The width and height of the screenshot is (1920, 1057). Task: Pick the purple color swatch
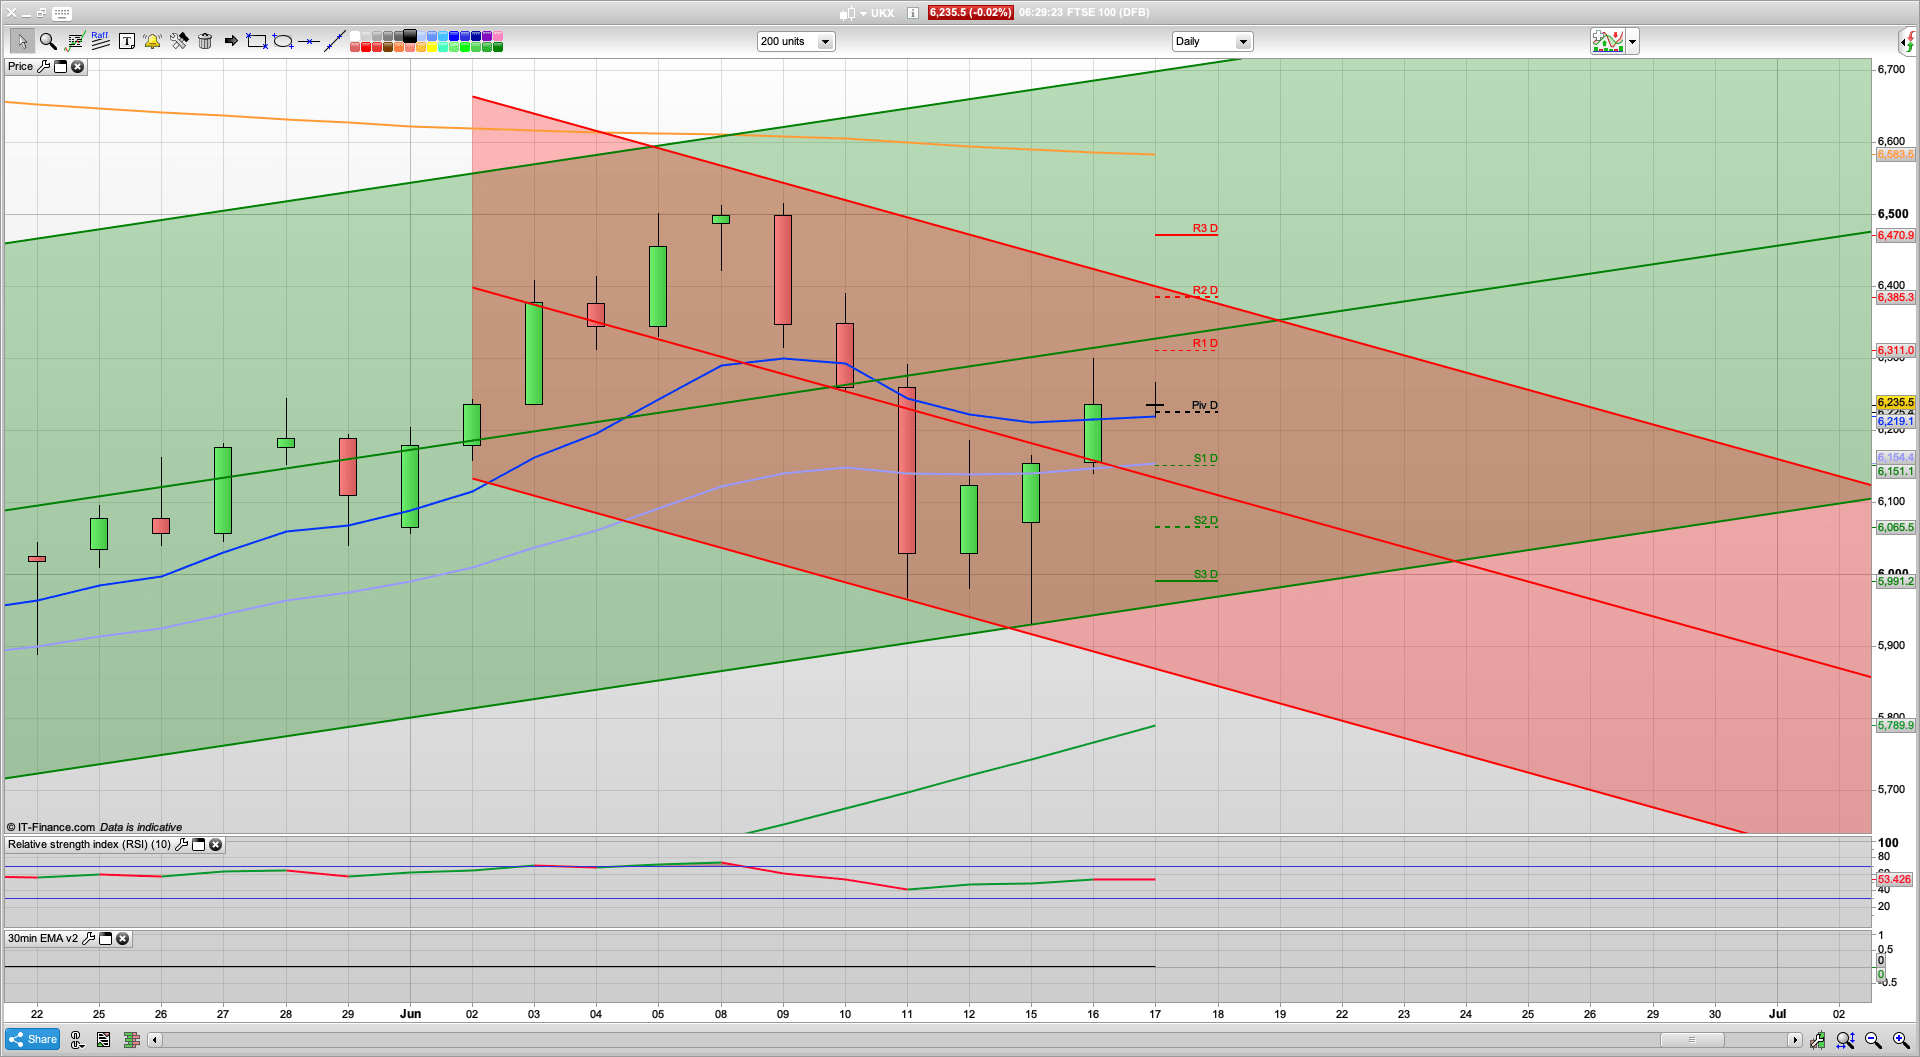pos(487,36)
